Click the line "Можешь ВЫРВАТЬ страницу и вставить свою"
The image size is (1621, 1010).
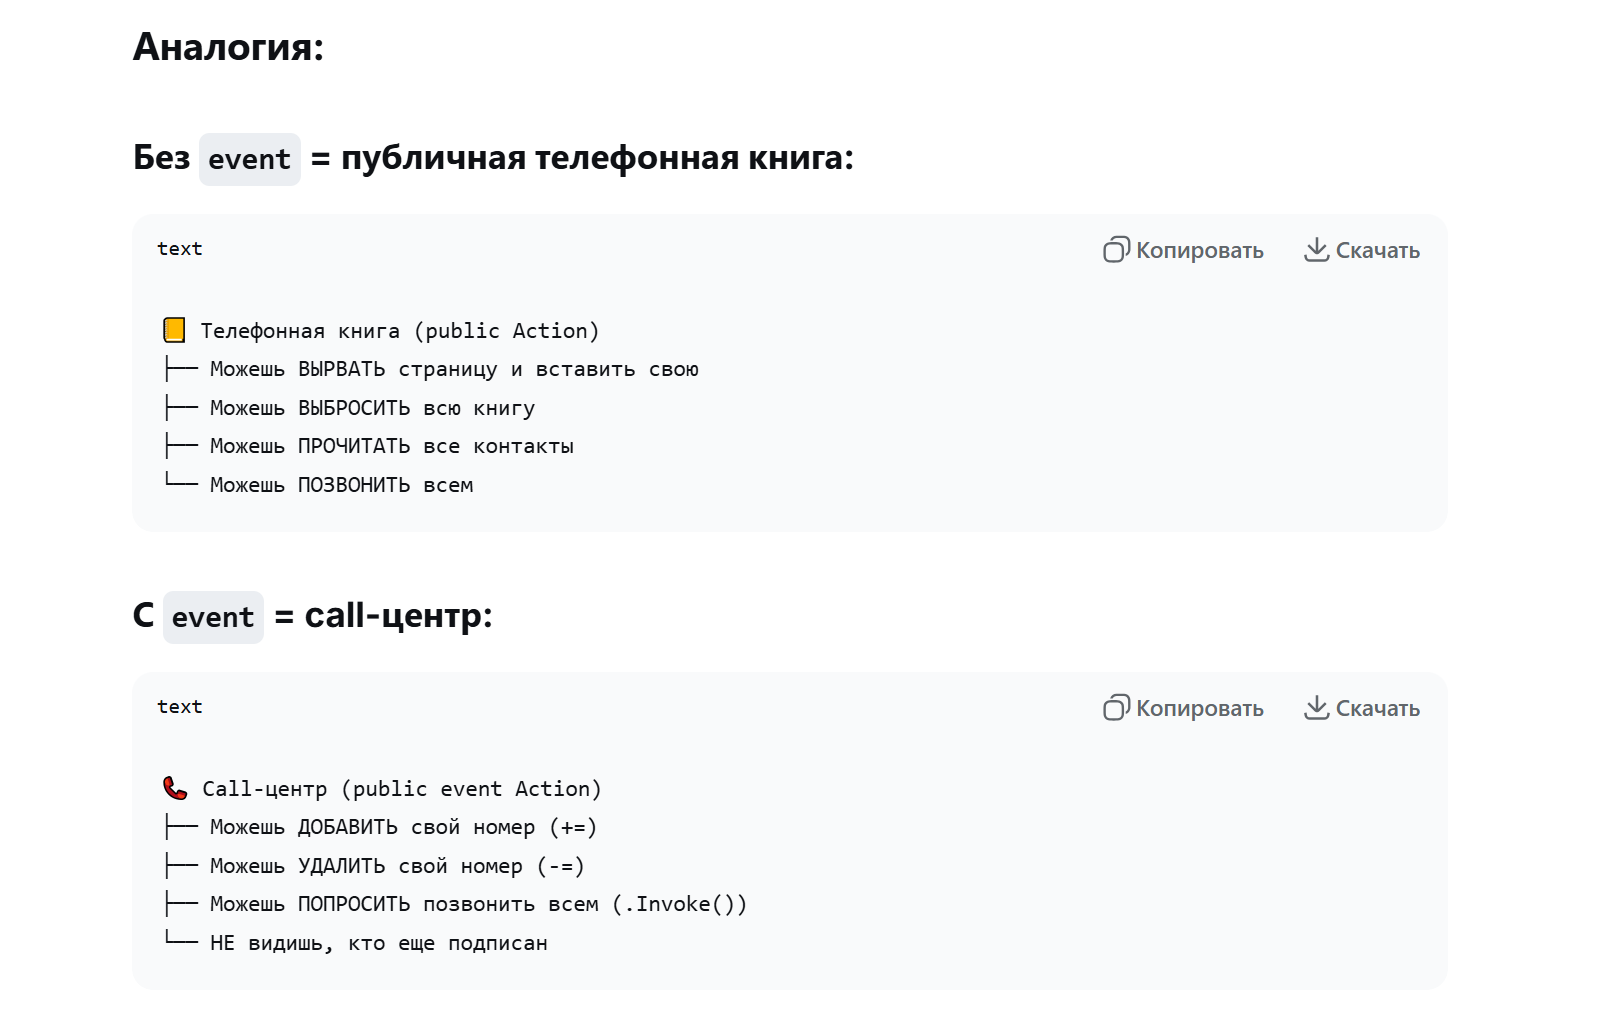(454, 369)
